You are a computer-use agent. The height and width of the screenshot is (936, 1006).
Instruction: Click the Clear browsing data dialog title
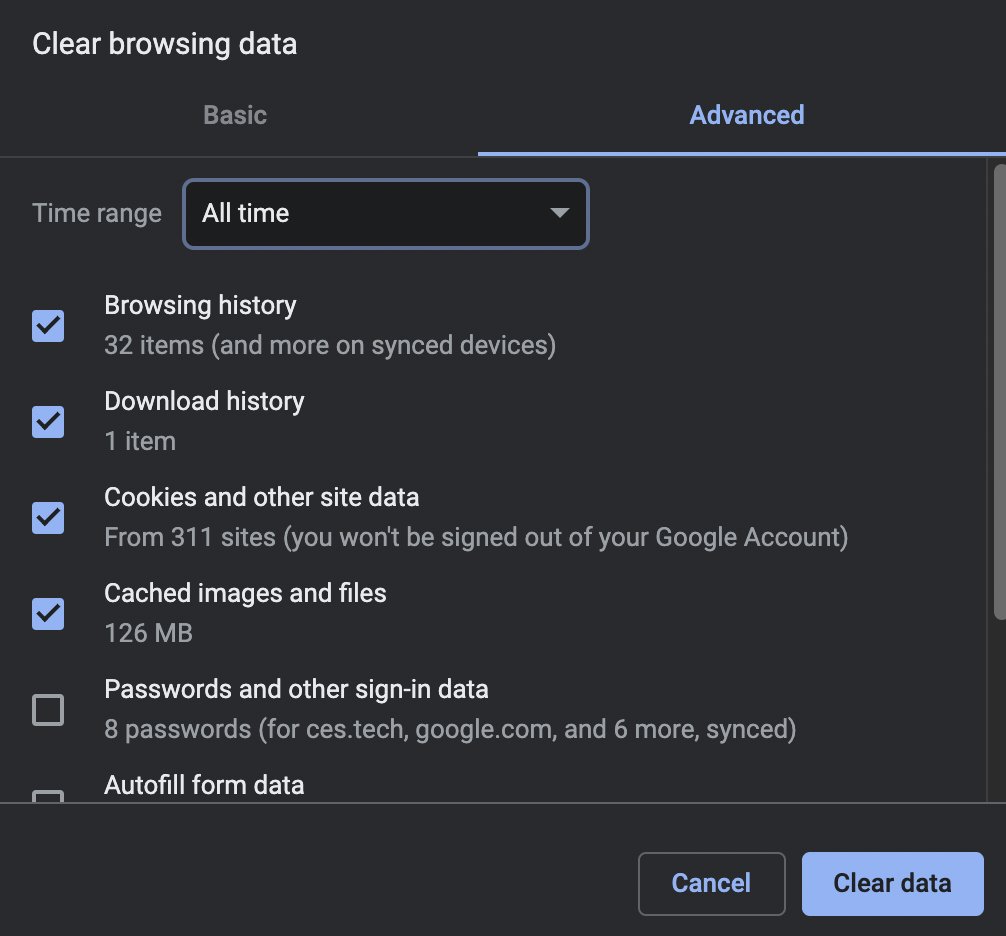(x=164, y=43)
